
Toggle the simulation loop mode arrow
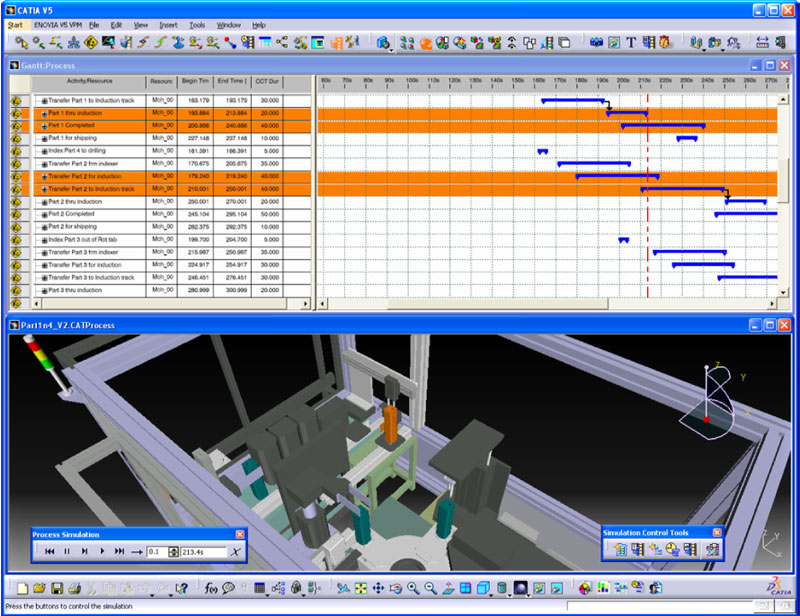pos(136,552)
